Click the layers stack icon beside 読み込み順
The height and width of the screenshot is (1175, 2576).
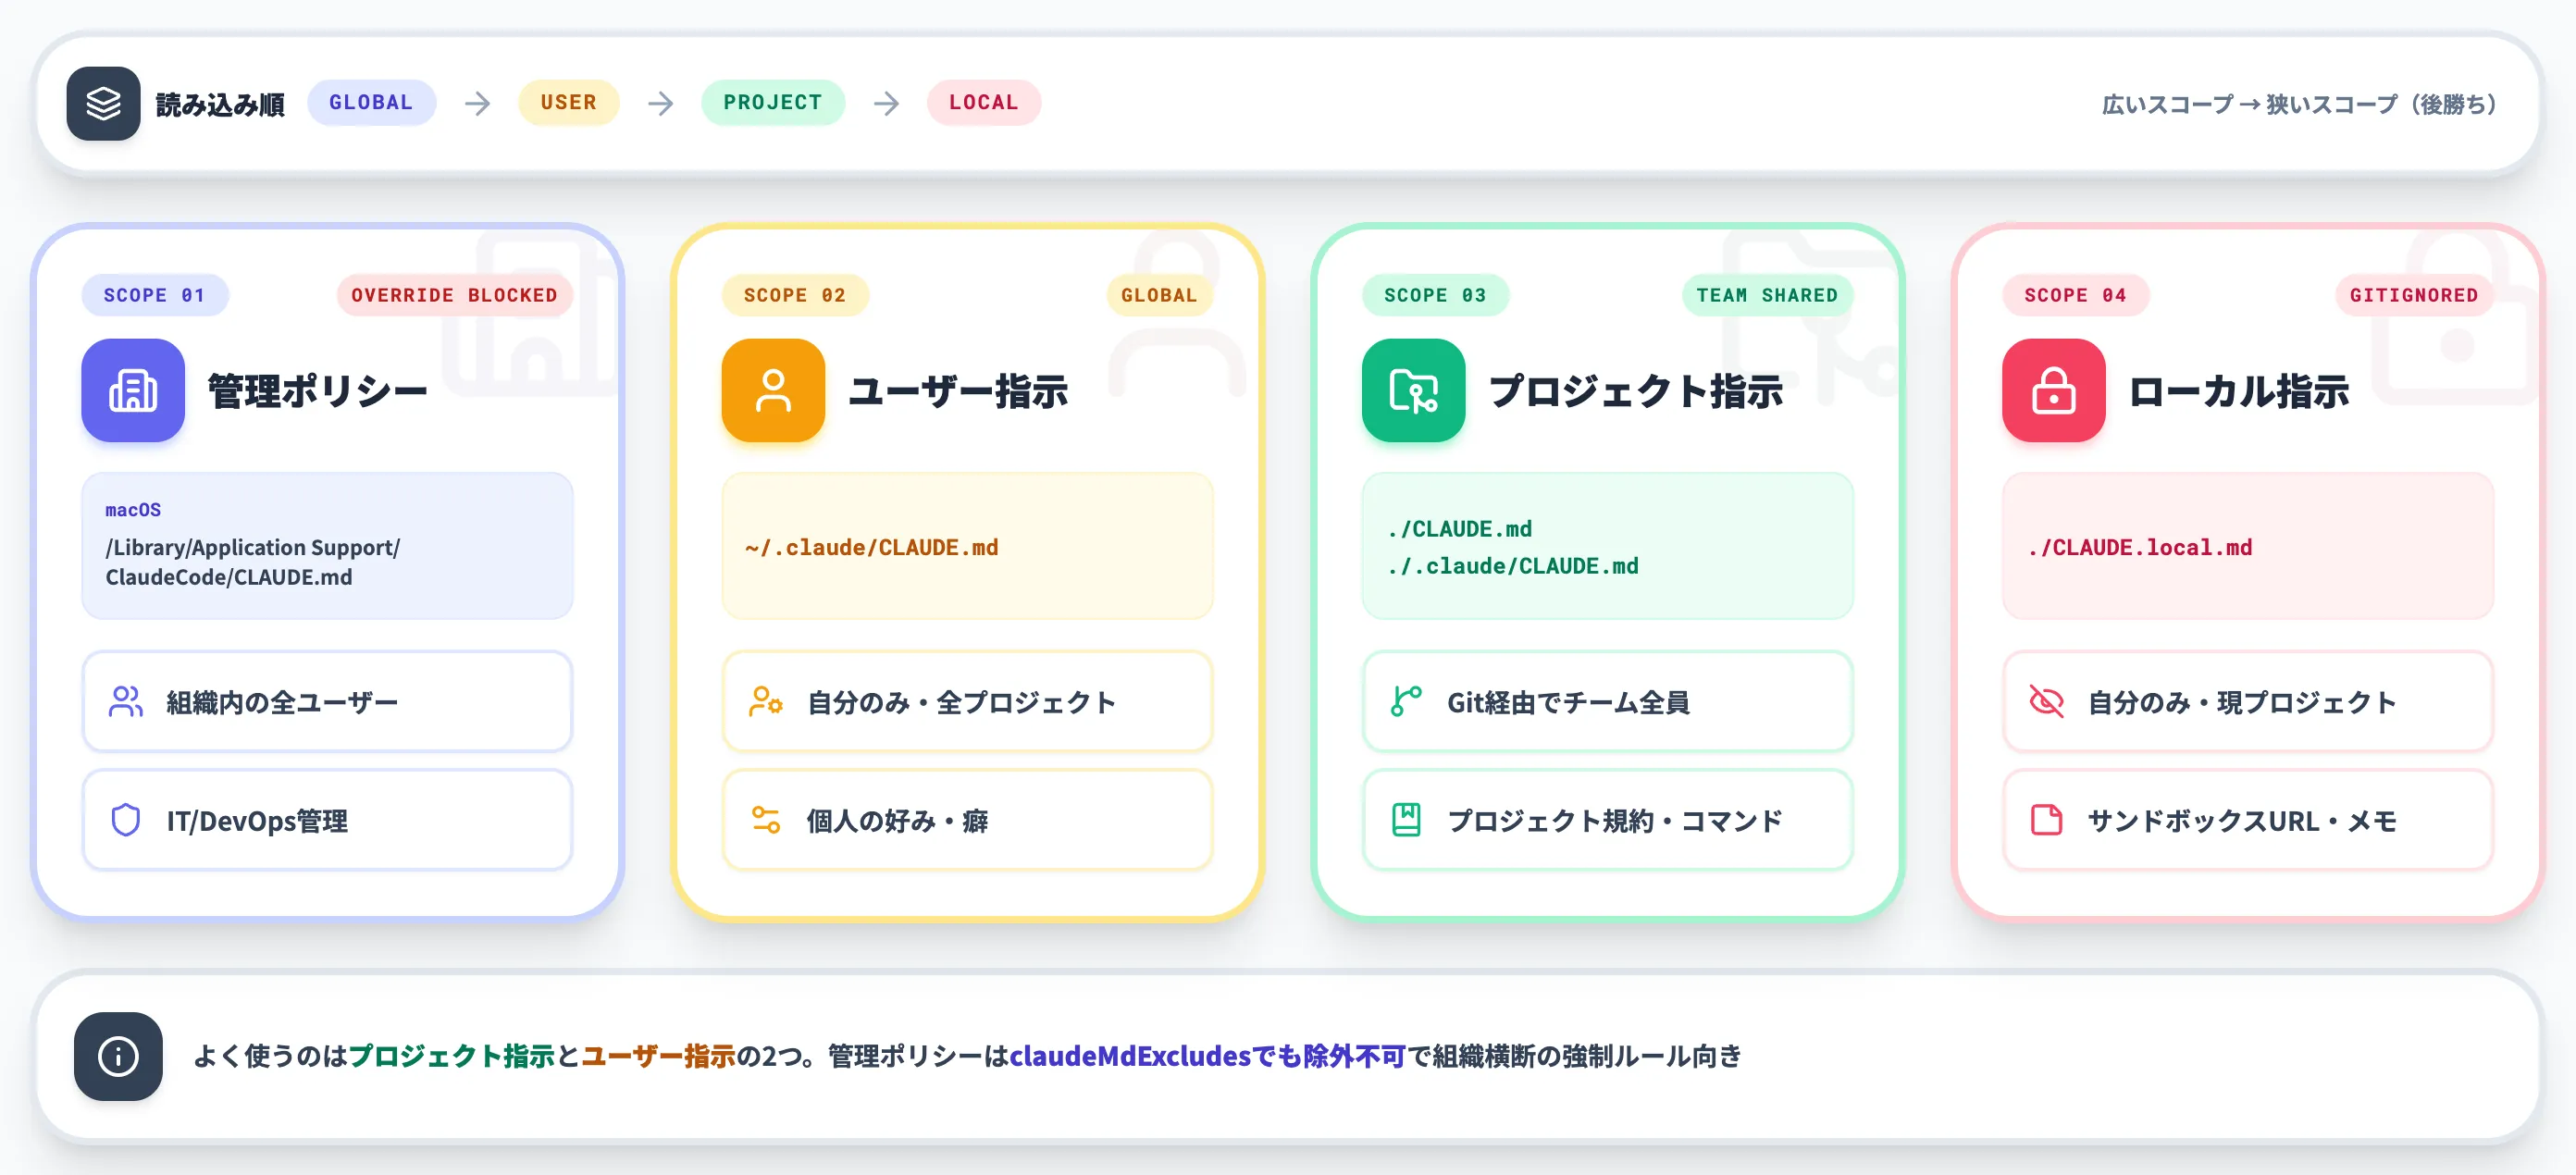point(103,103)
